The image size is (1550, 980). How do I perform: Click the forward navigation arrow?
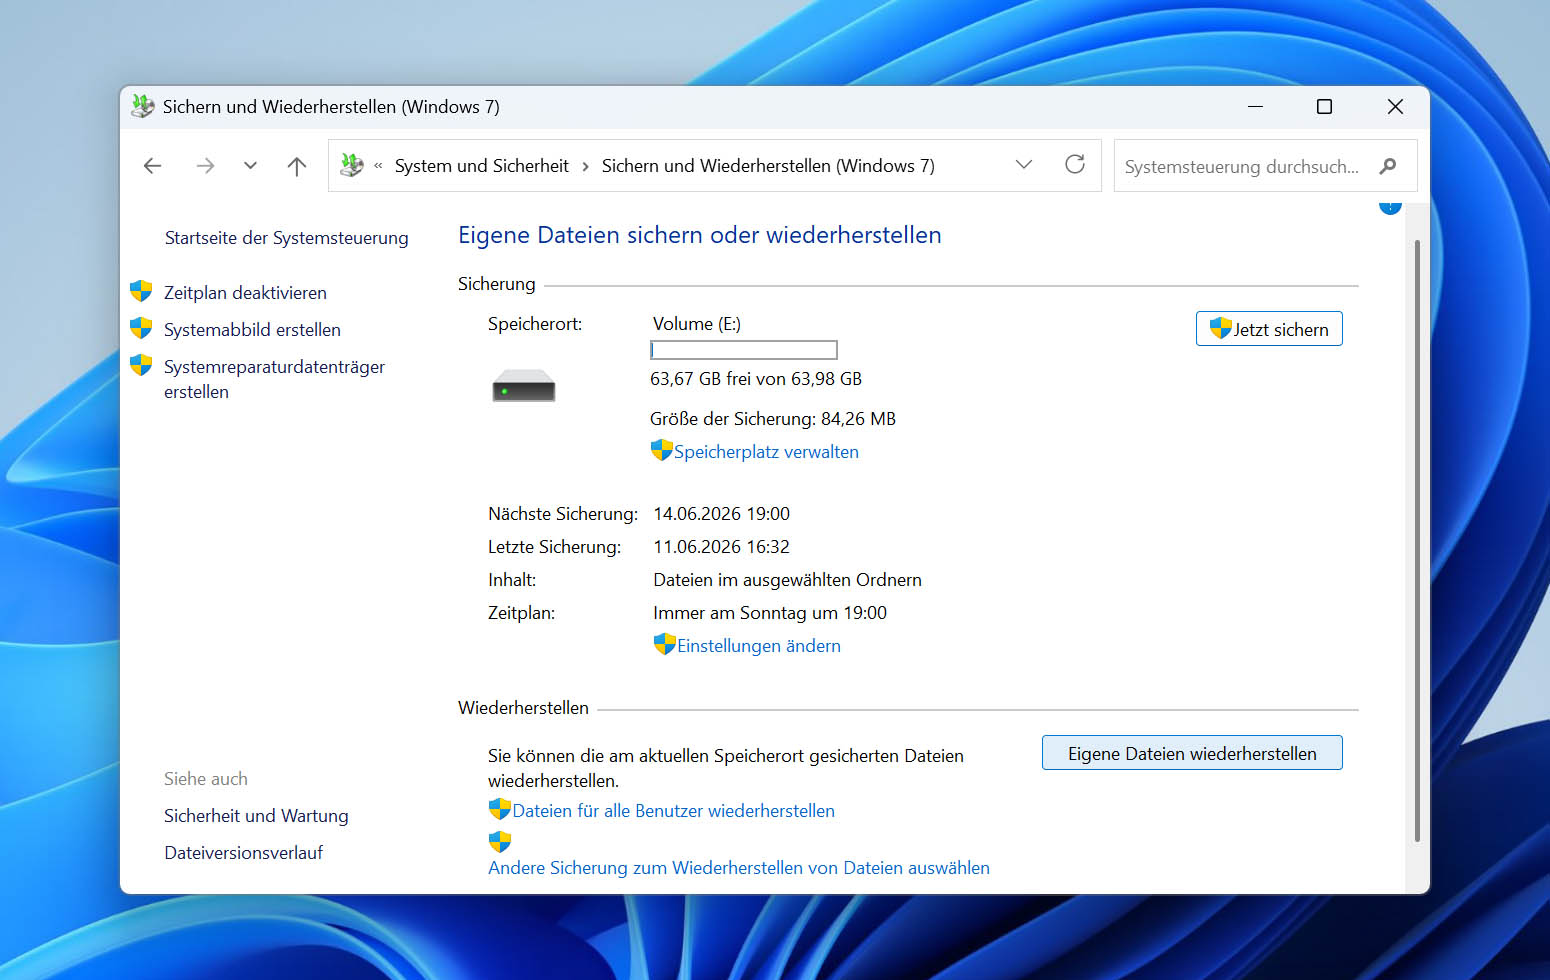(205, 166)
